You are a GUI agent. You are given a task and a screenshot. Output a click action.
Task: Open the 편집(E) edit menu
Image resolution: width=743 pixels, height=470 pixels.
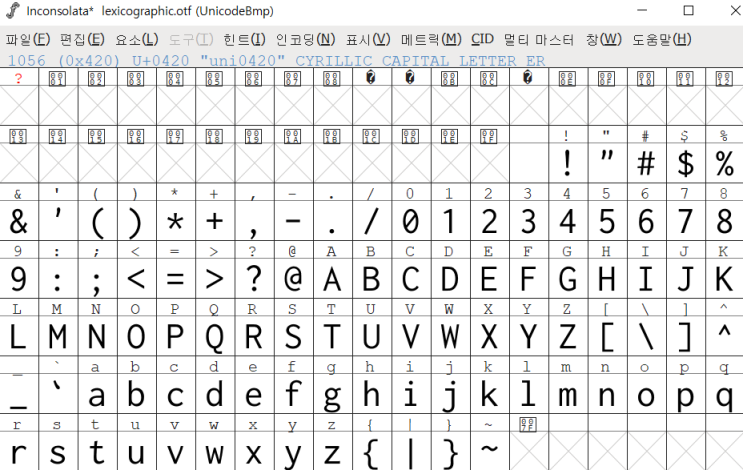pyautogui.click(x=82, y=39)
